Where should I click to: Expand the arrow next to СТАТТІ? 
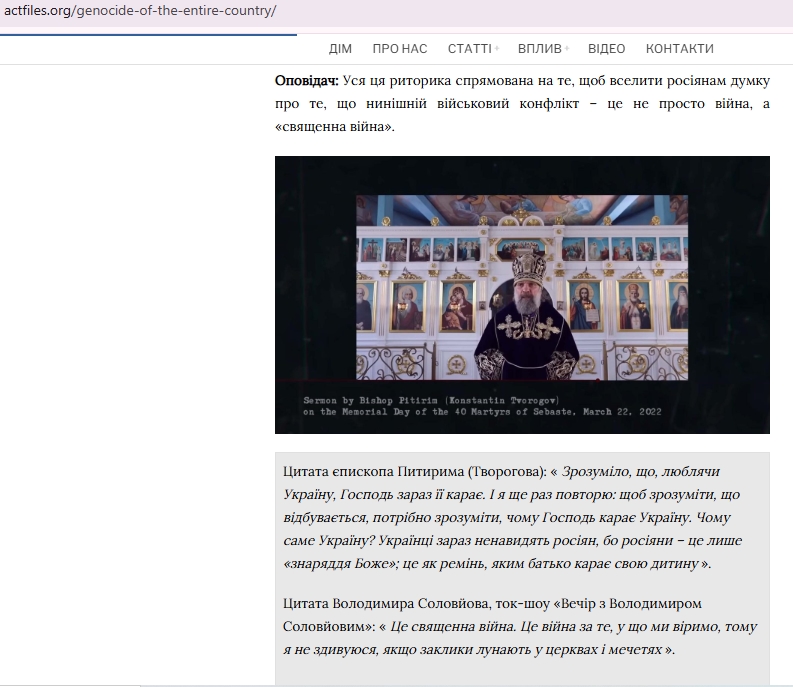tap(495, 49)
